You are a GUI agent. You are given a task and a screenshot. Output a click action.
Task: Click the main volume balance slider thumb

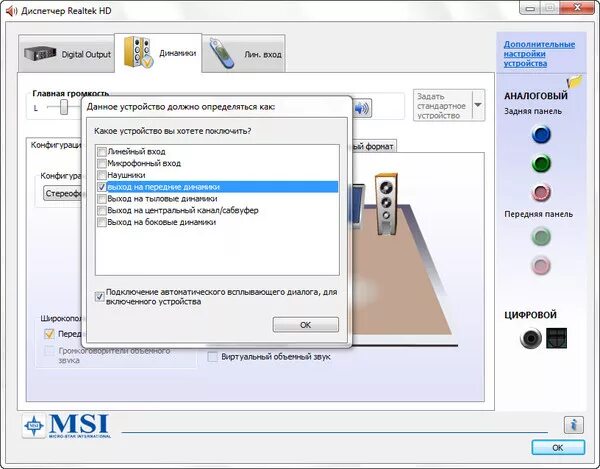pyautogui.click(x=64, y=107)
